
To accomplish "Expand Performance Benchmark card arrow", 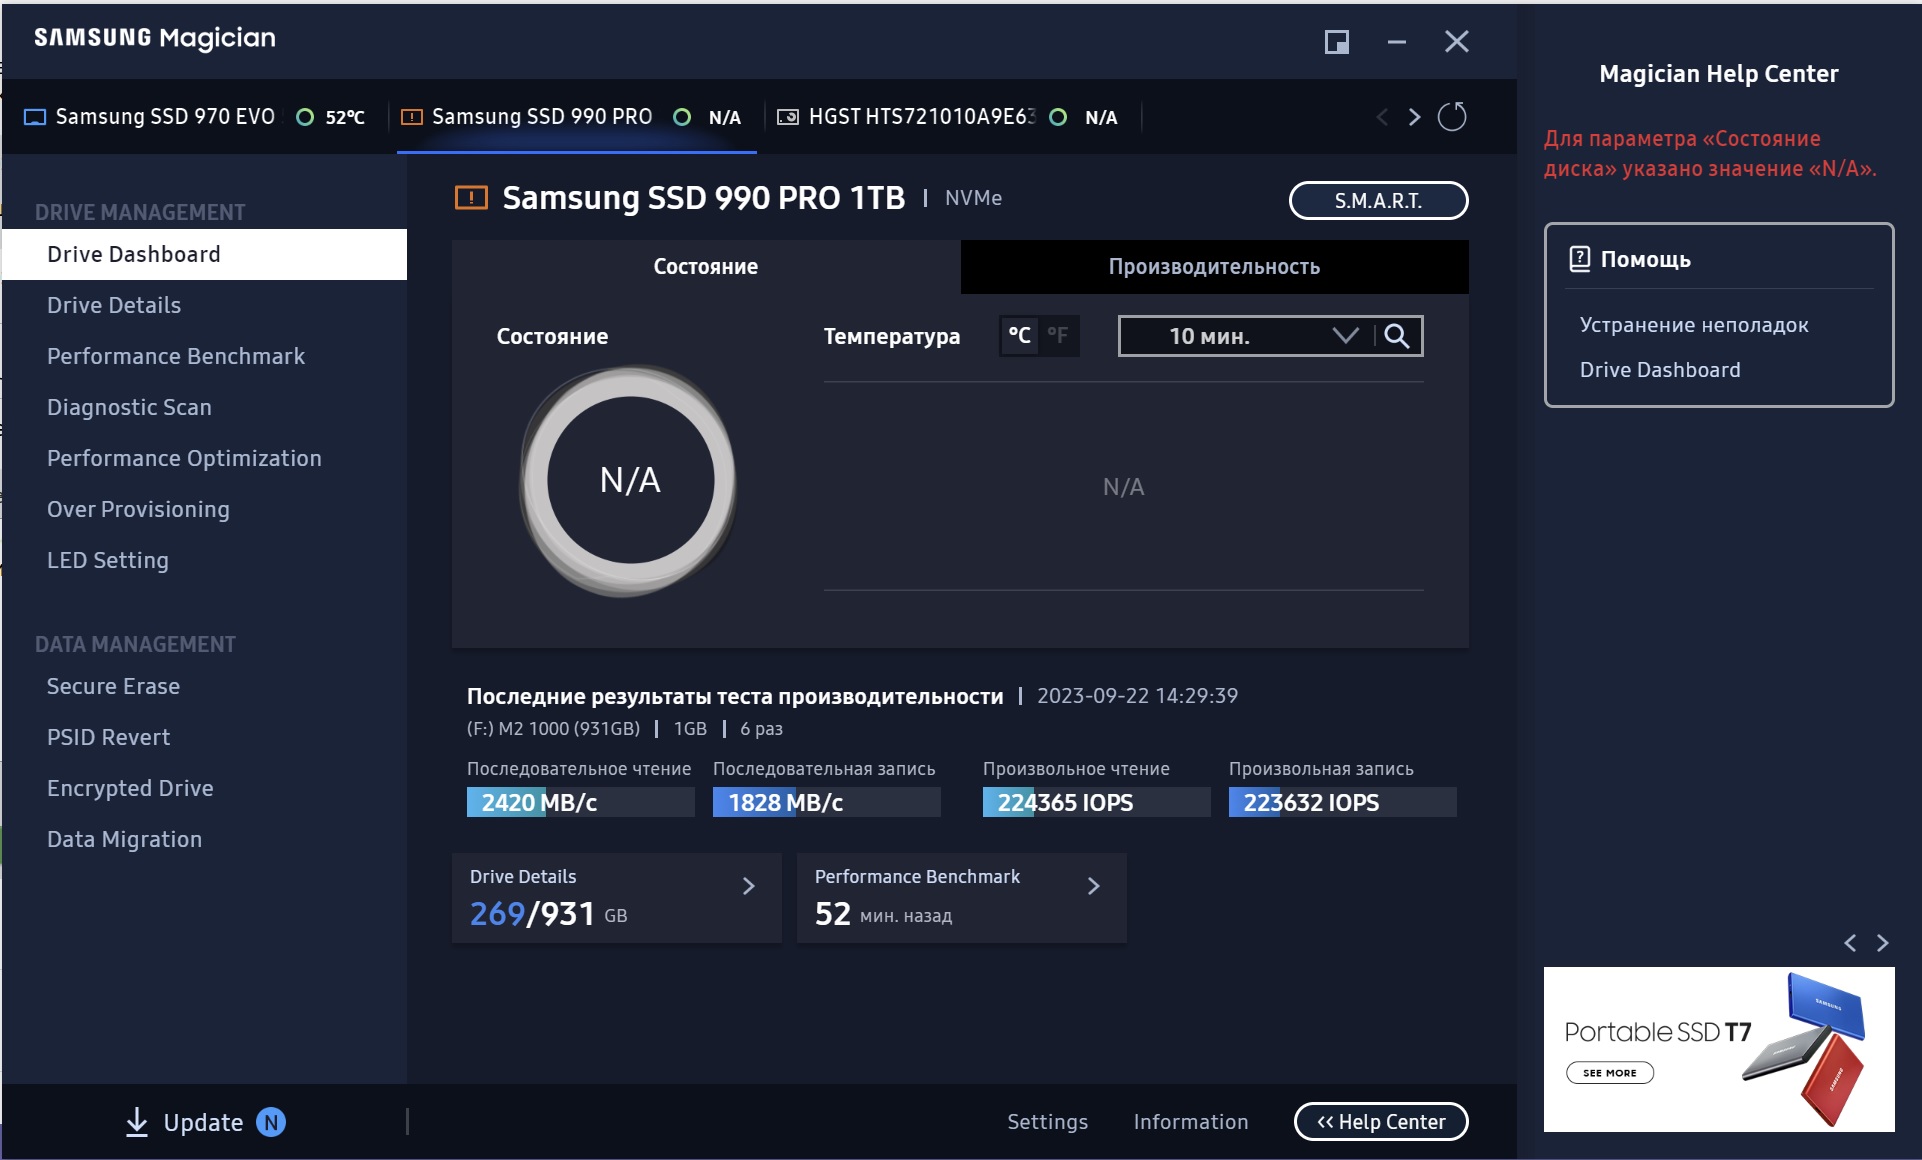I will pyautogui.click(x=1093, y=886).
